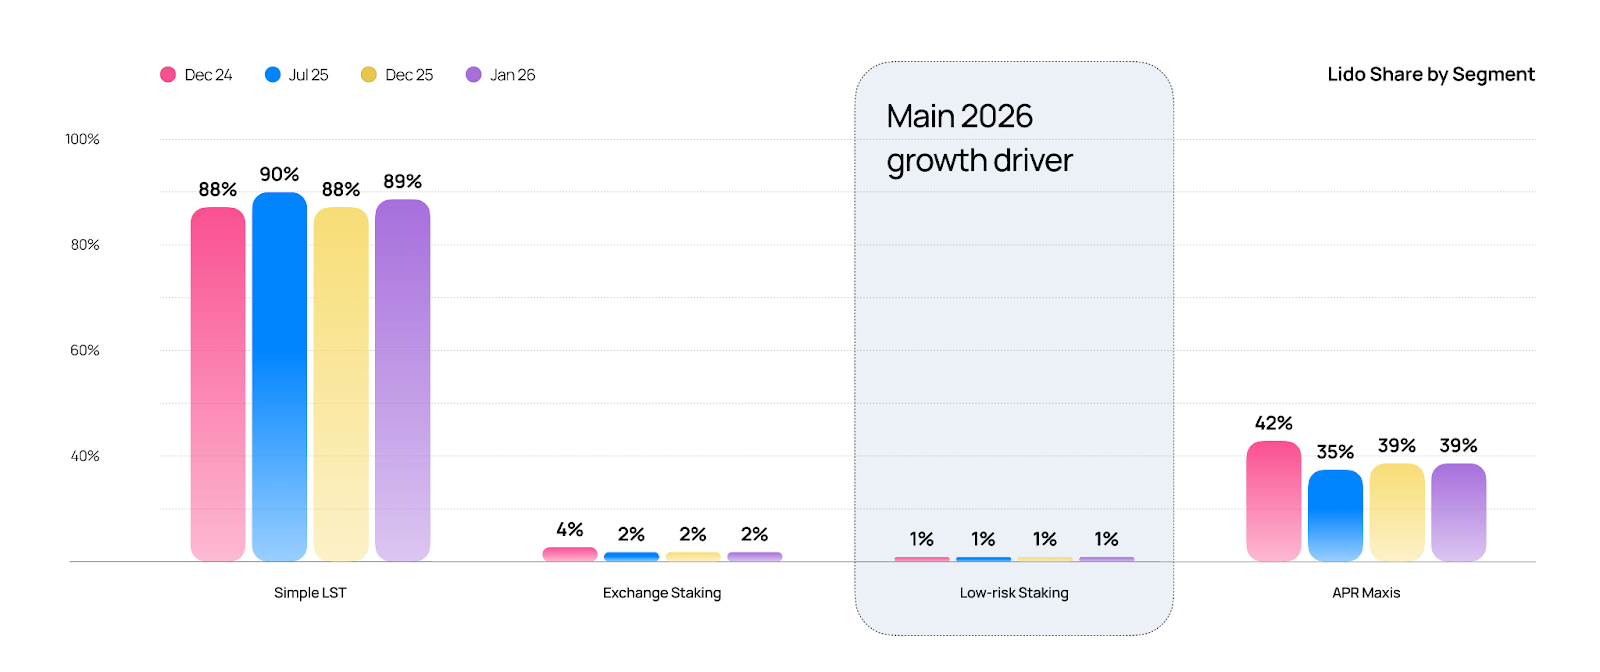Click the Main 2026 growth driver callout
The width and height of the screenshot is (1600, 672).
(979, 138)
